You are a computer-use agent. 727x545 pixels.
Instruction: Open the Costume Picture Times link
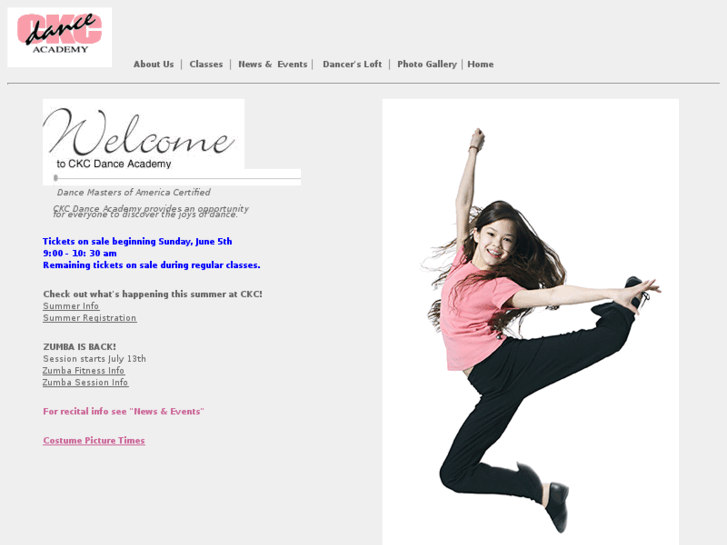pyautogui.click(x=94, y=441)
